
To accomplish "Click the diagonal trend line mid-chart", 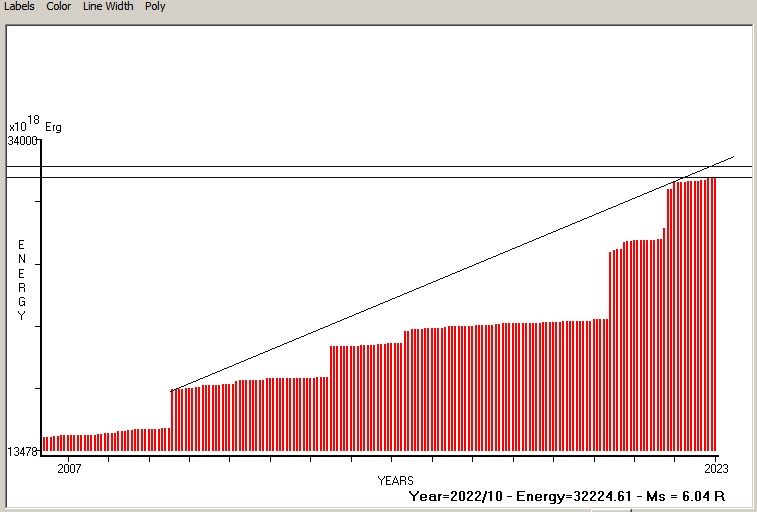I will 450,275.
